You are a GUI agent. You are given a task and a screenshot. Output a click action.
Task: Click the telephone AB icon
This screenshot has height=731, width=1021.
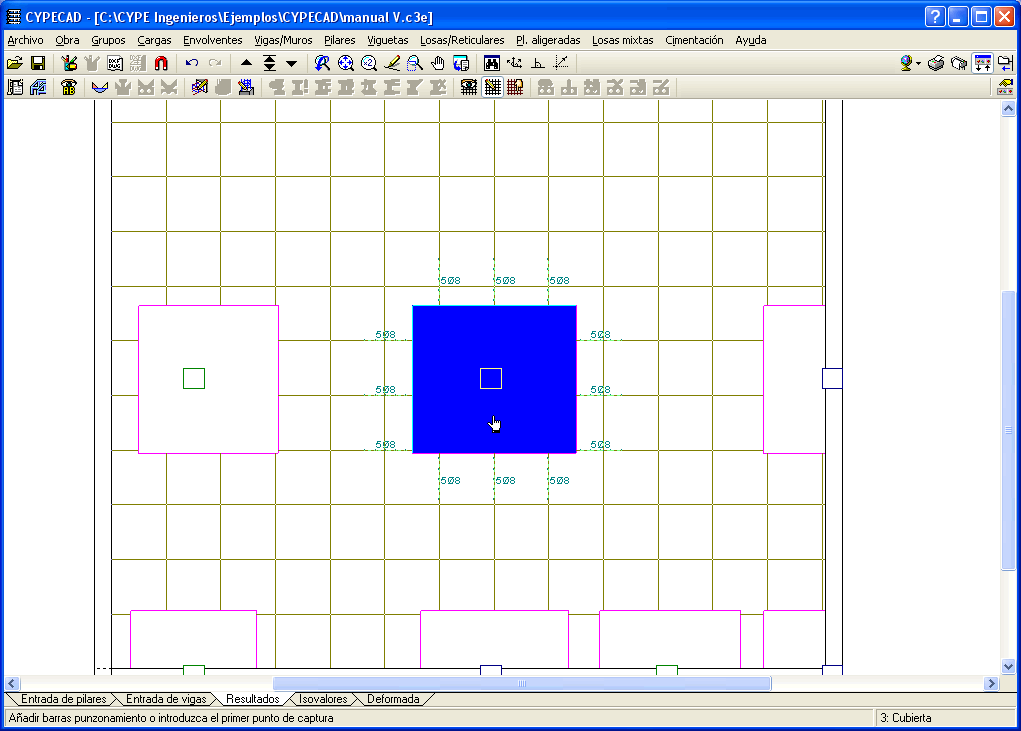pos(68,87)
